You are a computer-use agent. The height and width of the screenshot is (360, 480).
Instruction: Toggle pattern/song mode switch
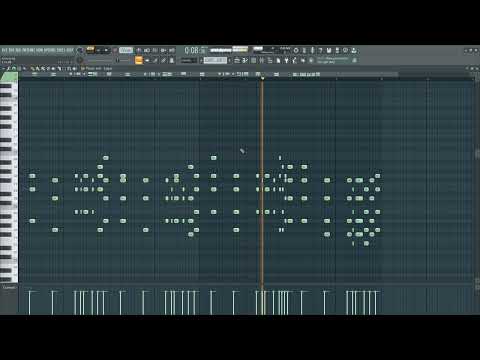(90, 50)
